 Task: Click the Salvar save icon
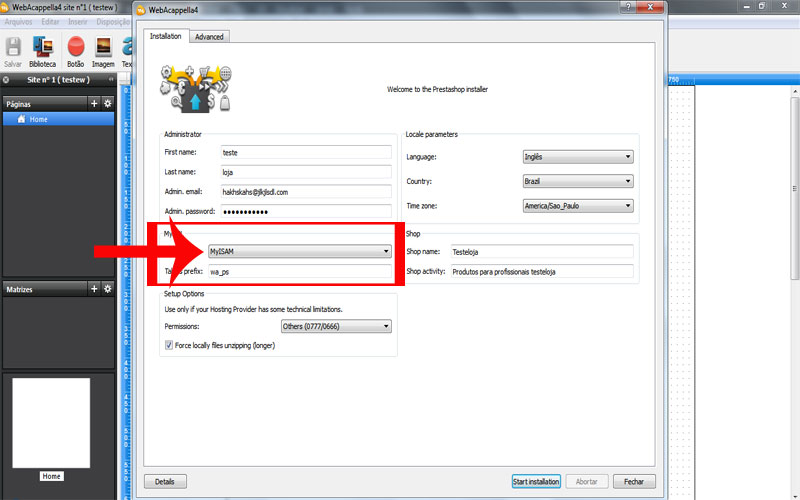13,47
